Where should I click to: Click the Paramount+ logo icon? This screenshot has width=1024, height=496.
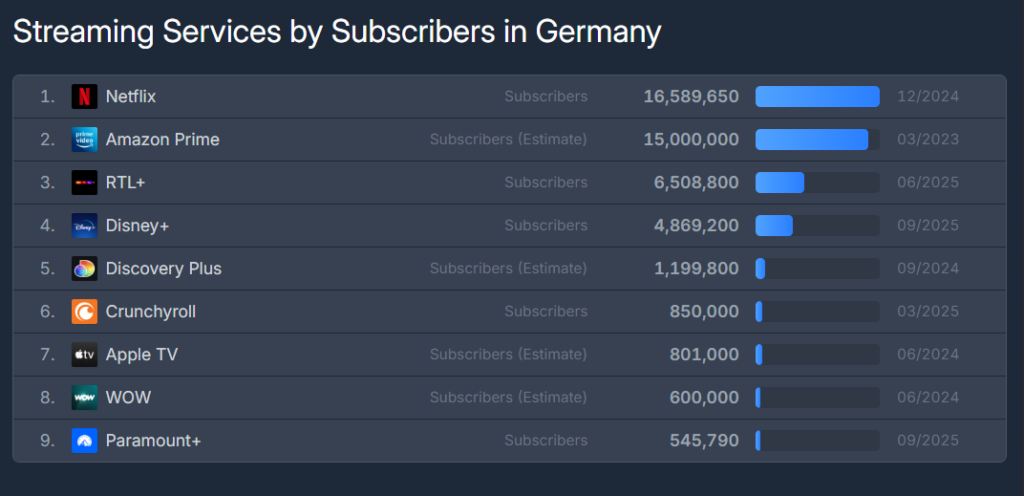click(84, 441)
